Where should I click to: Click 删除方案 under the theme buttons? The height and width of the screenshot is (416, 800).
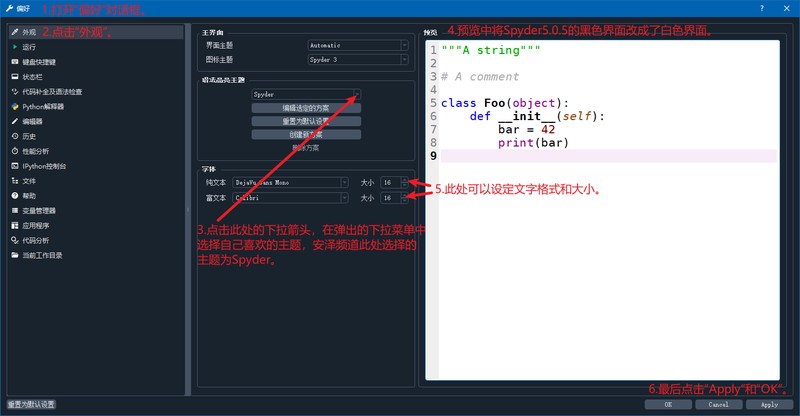306,148
